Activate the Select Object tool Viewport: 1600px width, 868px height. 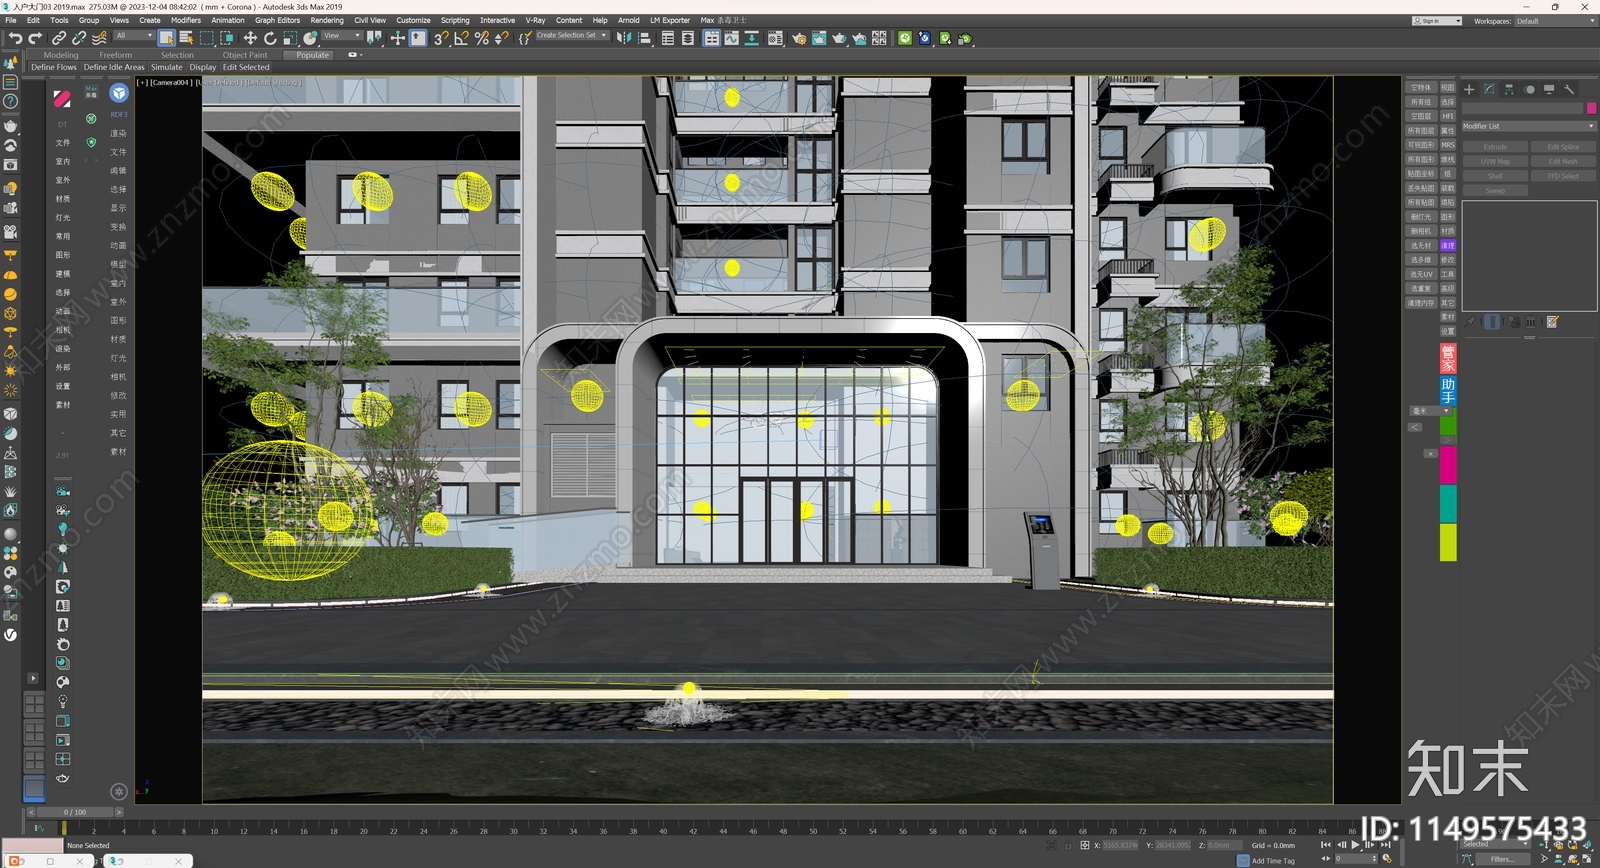point(167,38)
